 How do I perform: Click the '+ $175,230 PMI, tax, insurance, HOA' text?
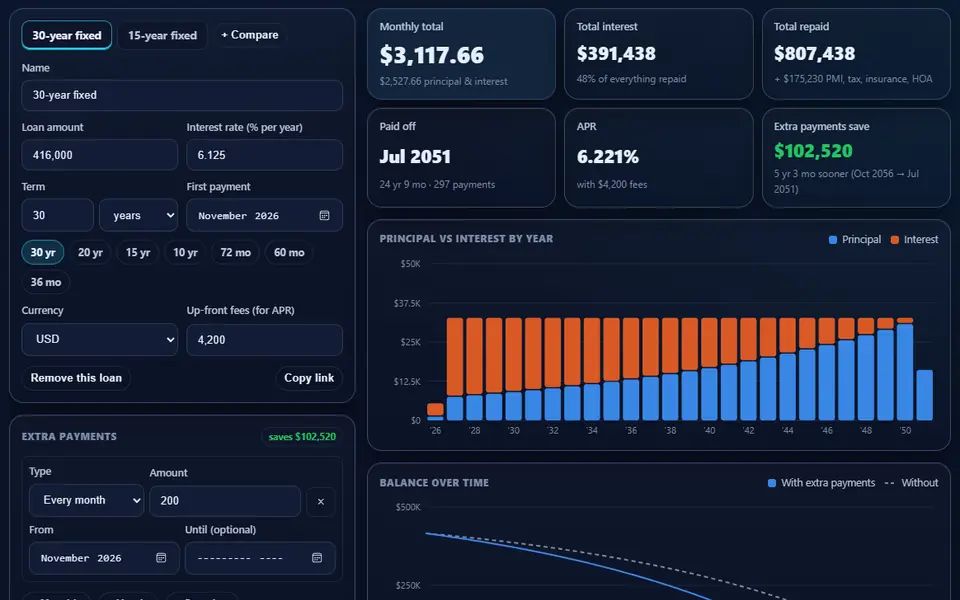pos(853,79)
